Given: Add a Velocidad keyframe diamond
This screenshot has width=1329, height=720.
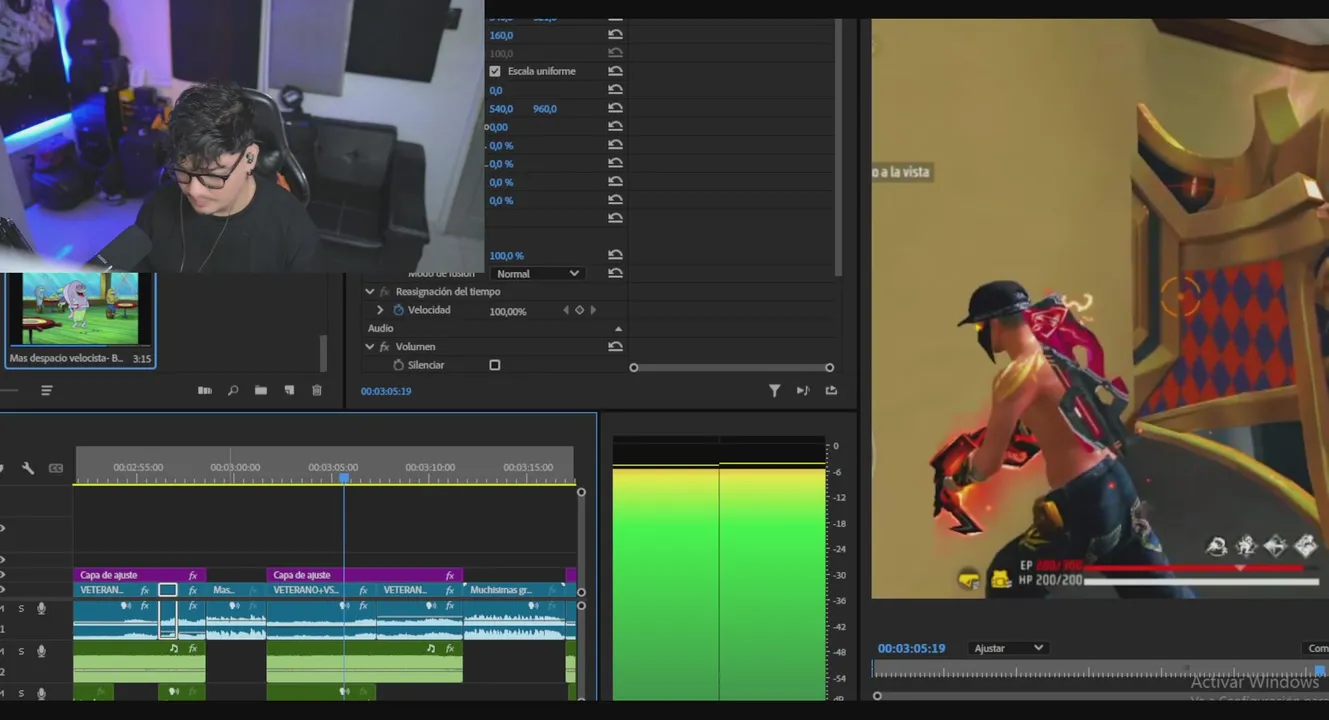Looking at the screenshot, I should tap(579, 310).
